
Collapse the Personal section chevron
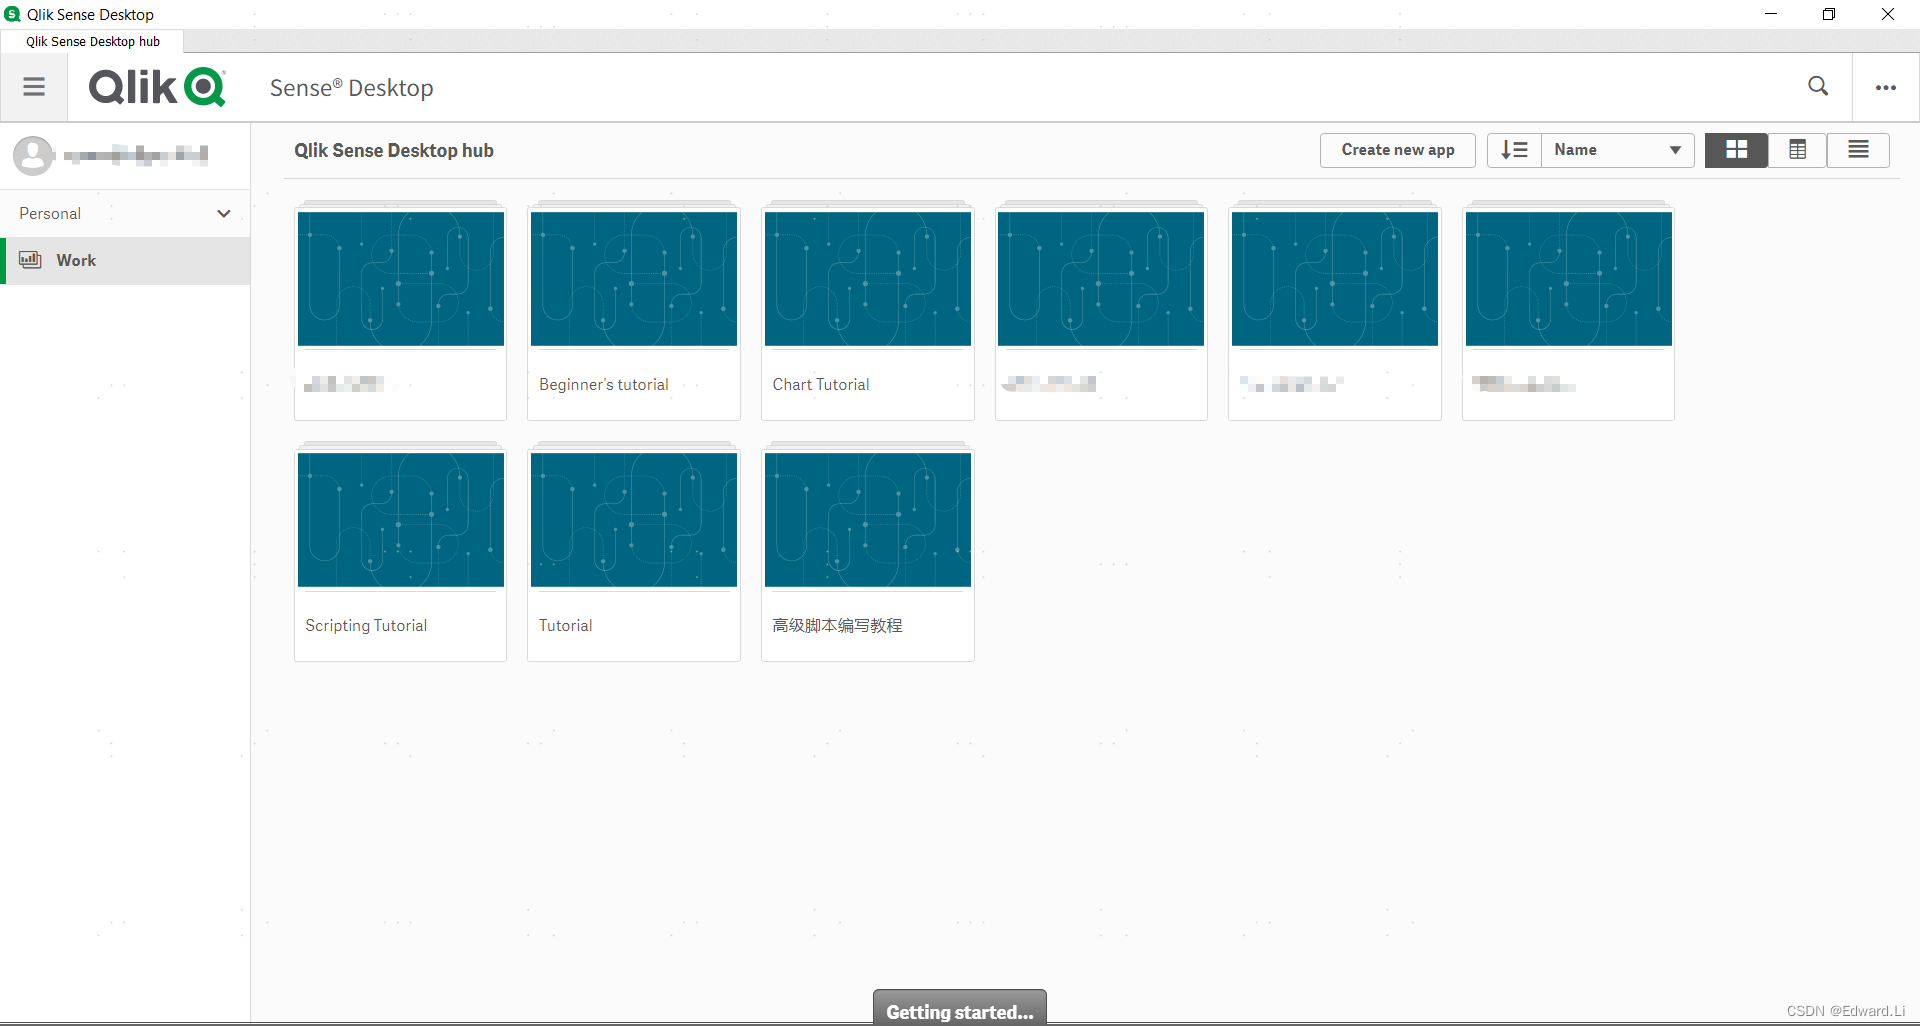click(224, 213)
